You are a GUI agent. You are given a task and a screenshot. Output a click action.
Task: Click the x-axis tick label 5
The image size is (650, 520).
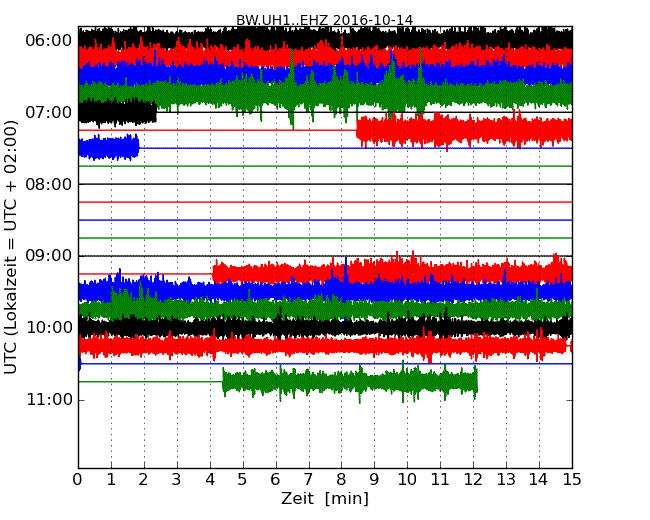tap(243, 479)
